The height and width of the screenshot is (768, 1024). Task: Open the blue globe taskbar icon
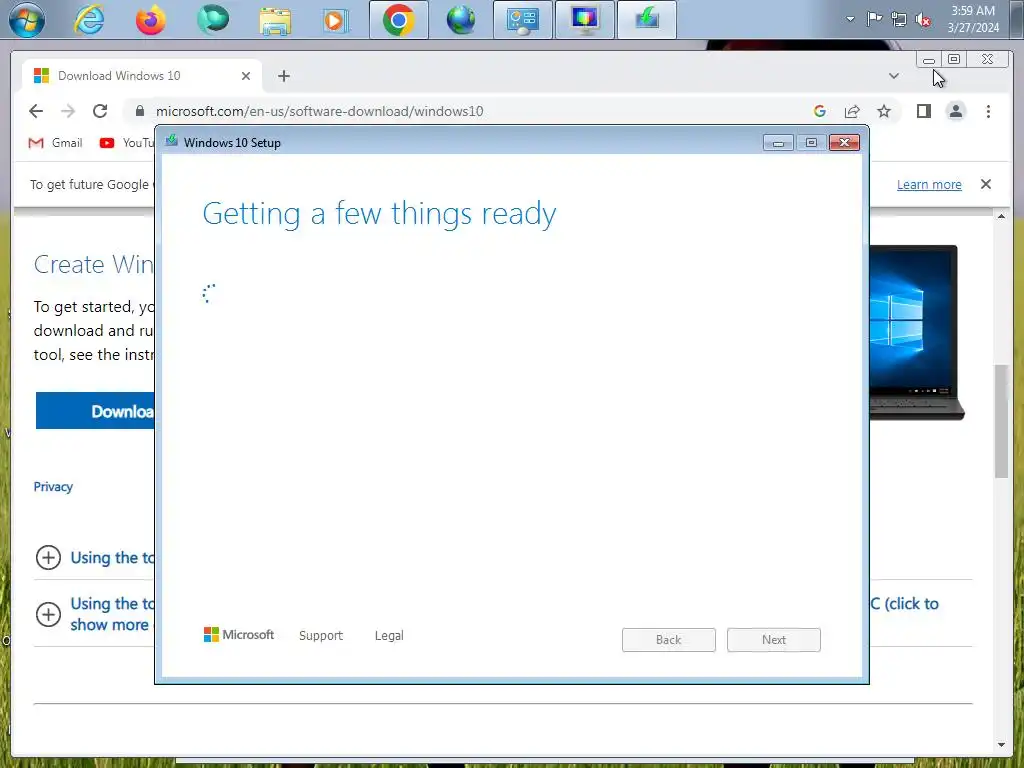tap(460, 20)
